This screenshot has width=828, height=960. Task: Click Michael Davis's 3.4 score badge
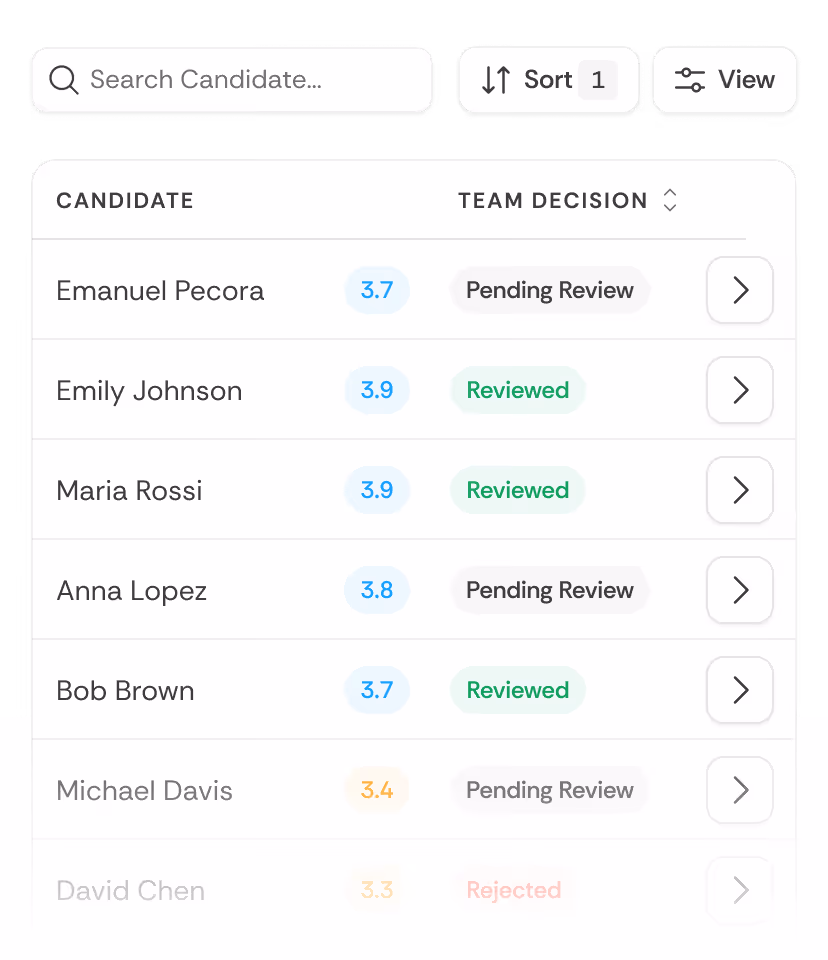click(x=377, y=790)
